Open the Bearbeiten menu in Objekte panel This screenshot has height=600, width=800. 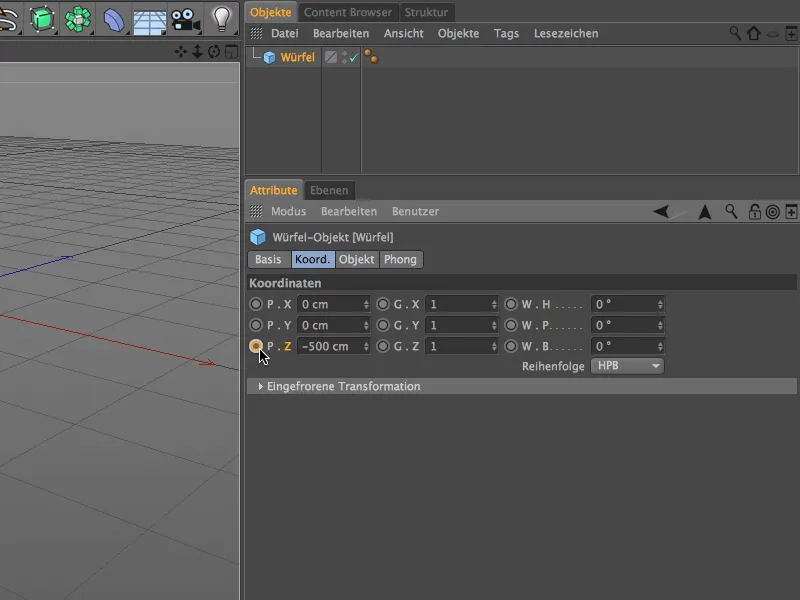341,33
